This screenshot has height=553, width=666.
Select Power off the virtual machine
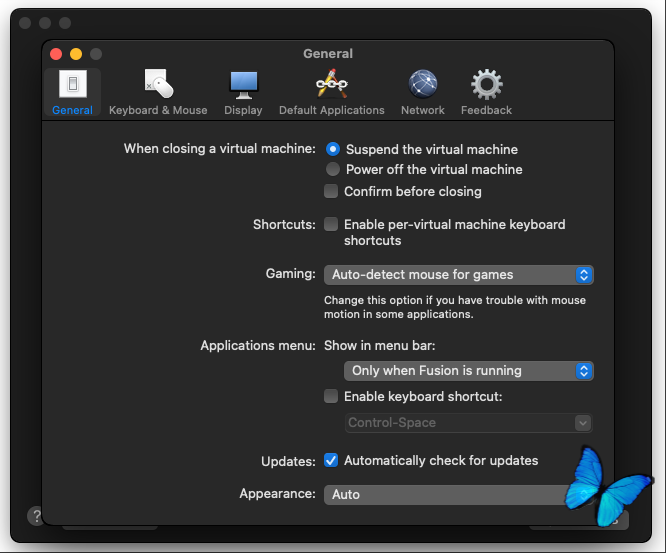[x=333, y=169]
